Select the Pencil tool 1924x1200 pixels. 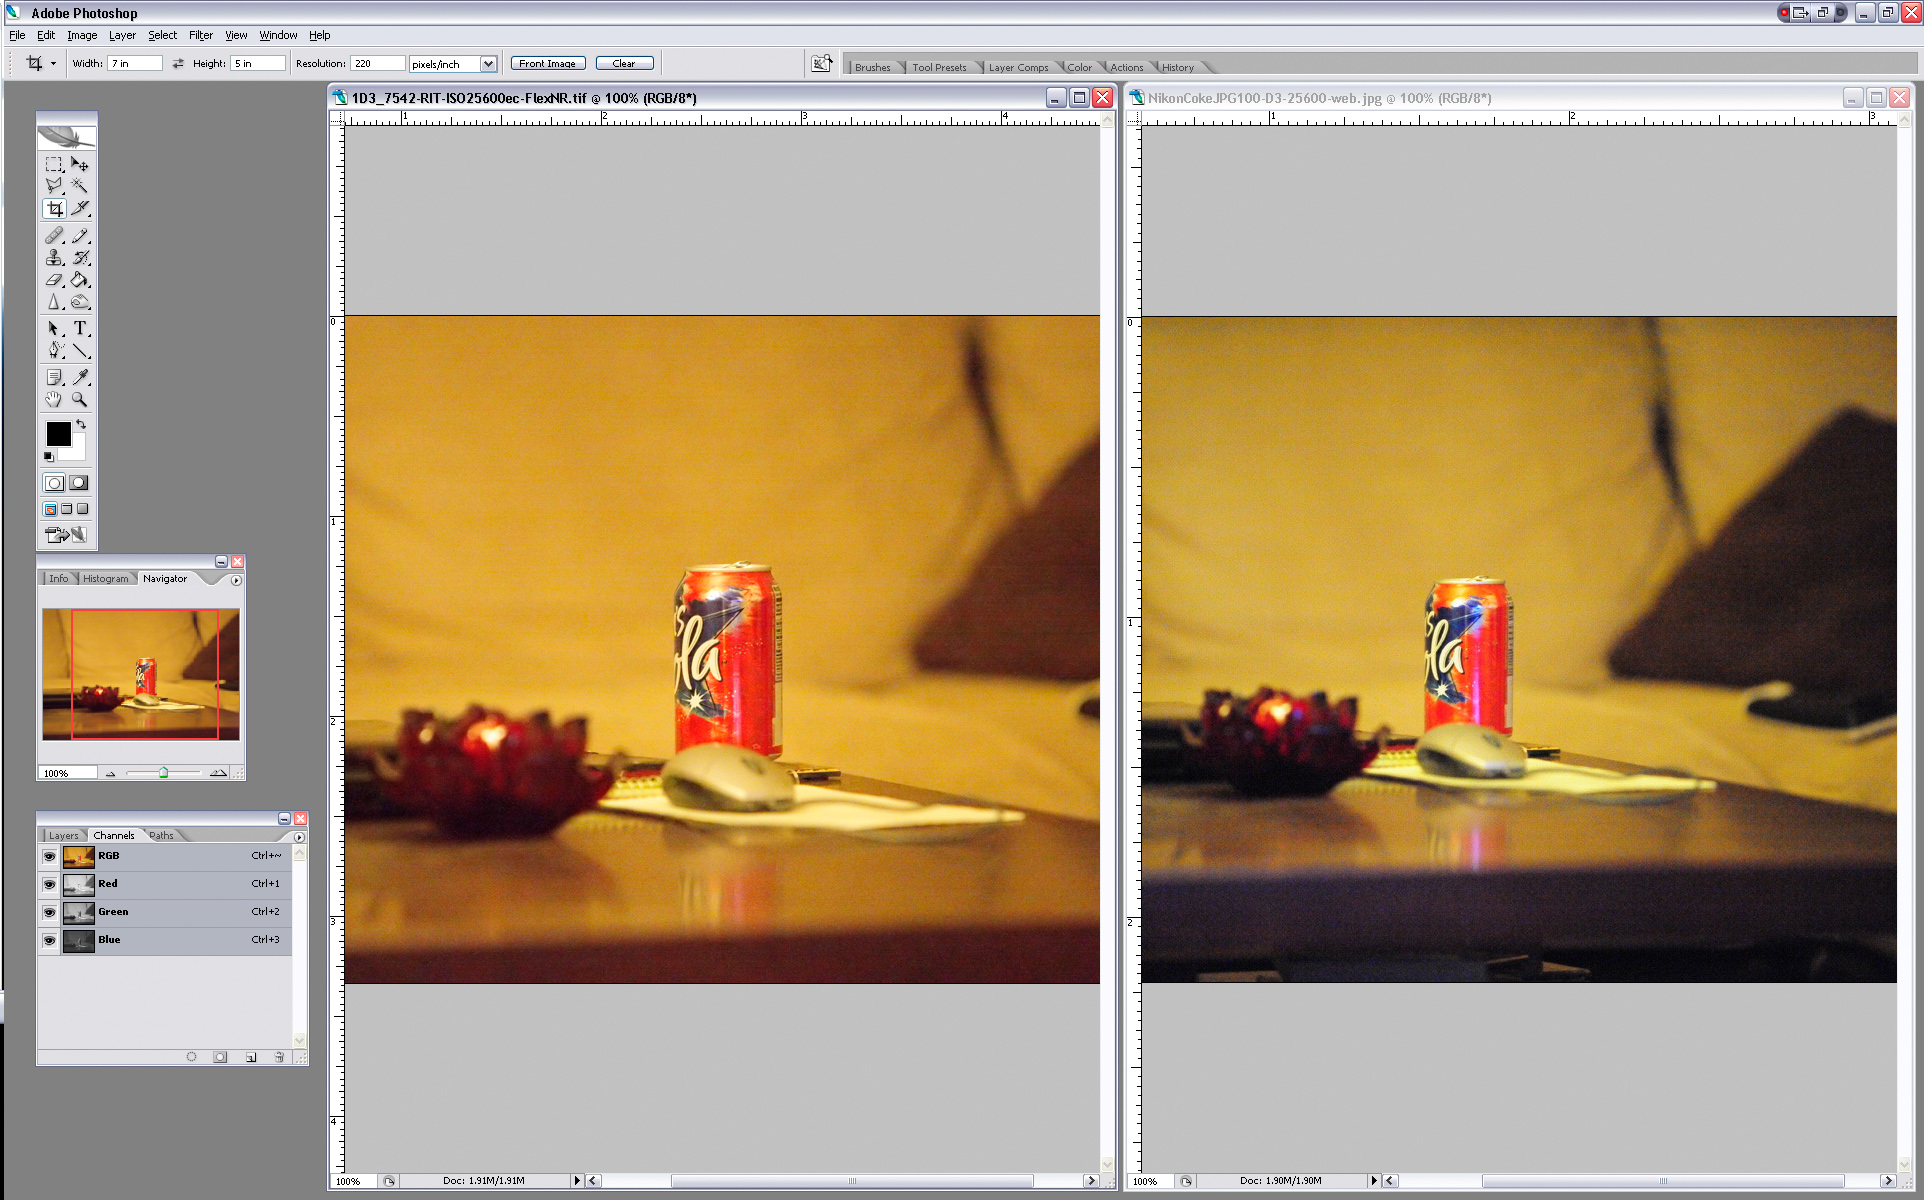pos(80,235)
